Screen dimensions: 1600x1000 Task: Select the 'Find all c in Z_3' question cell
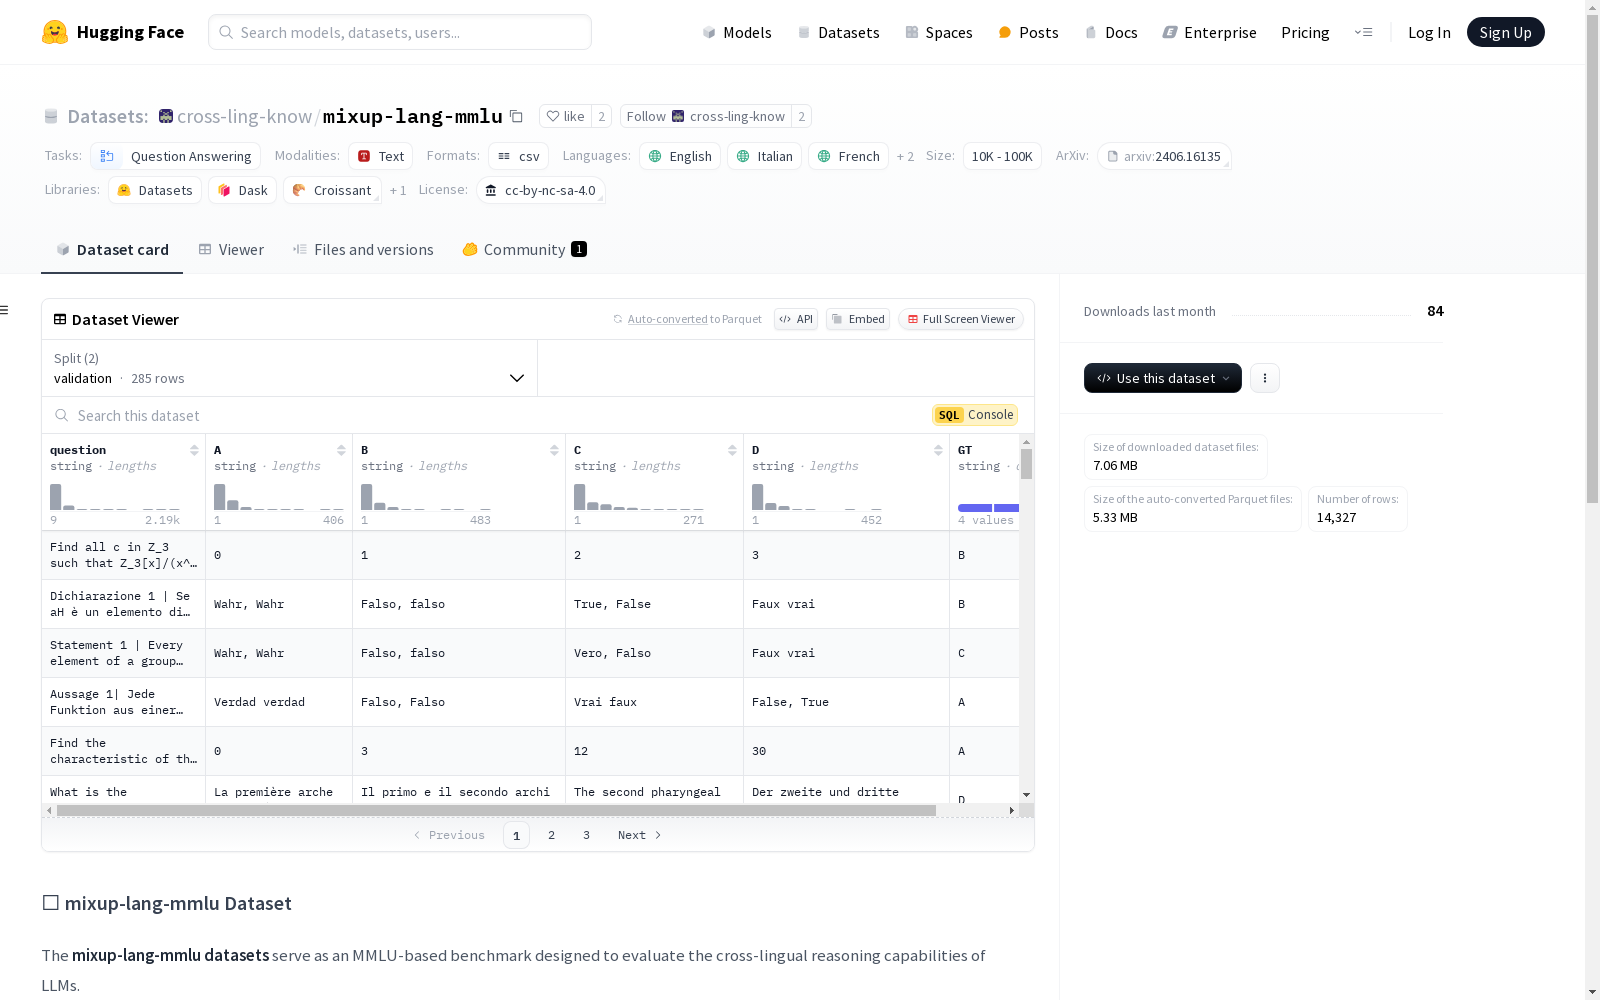[x=124, y=555]
